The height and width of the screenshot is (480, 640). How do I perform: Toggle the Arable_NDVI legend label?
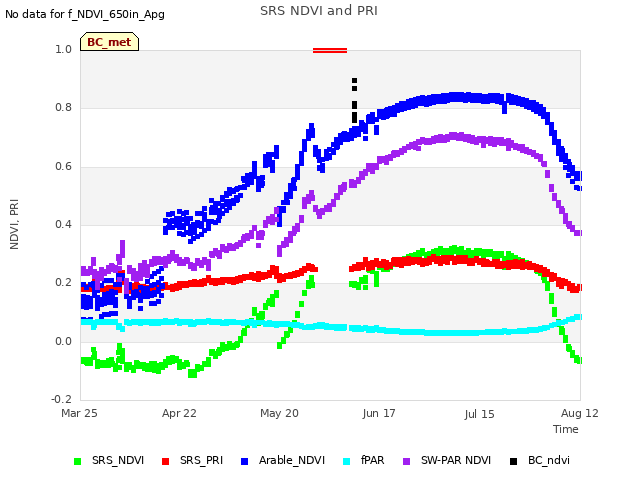pyautogui.click(x=292, y=460)
